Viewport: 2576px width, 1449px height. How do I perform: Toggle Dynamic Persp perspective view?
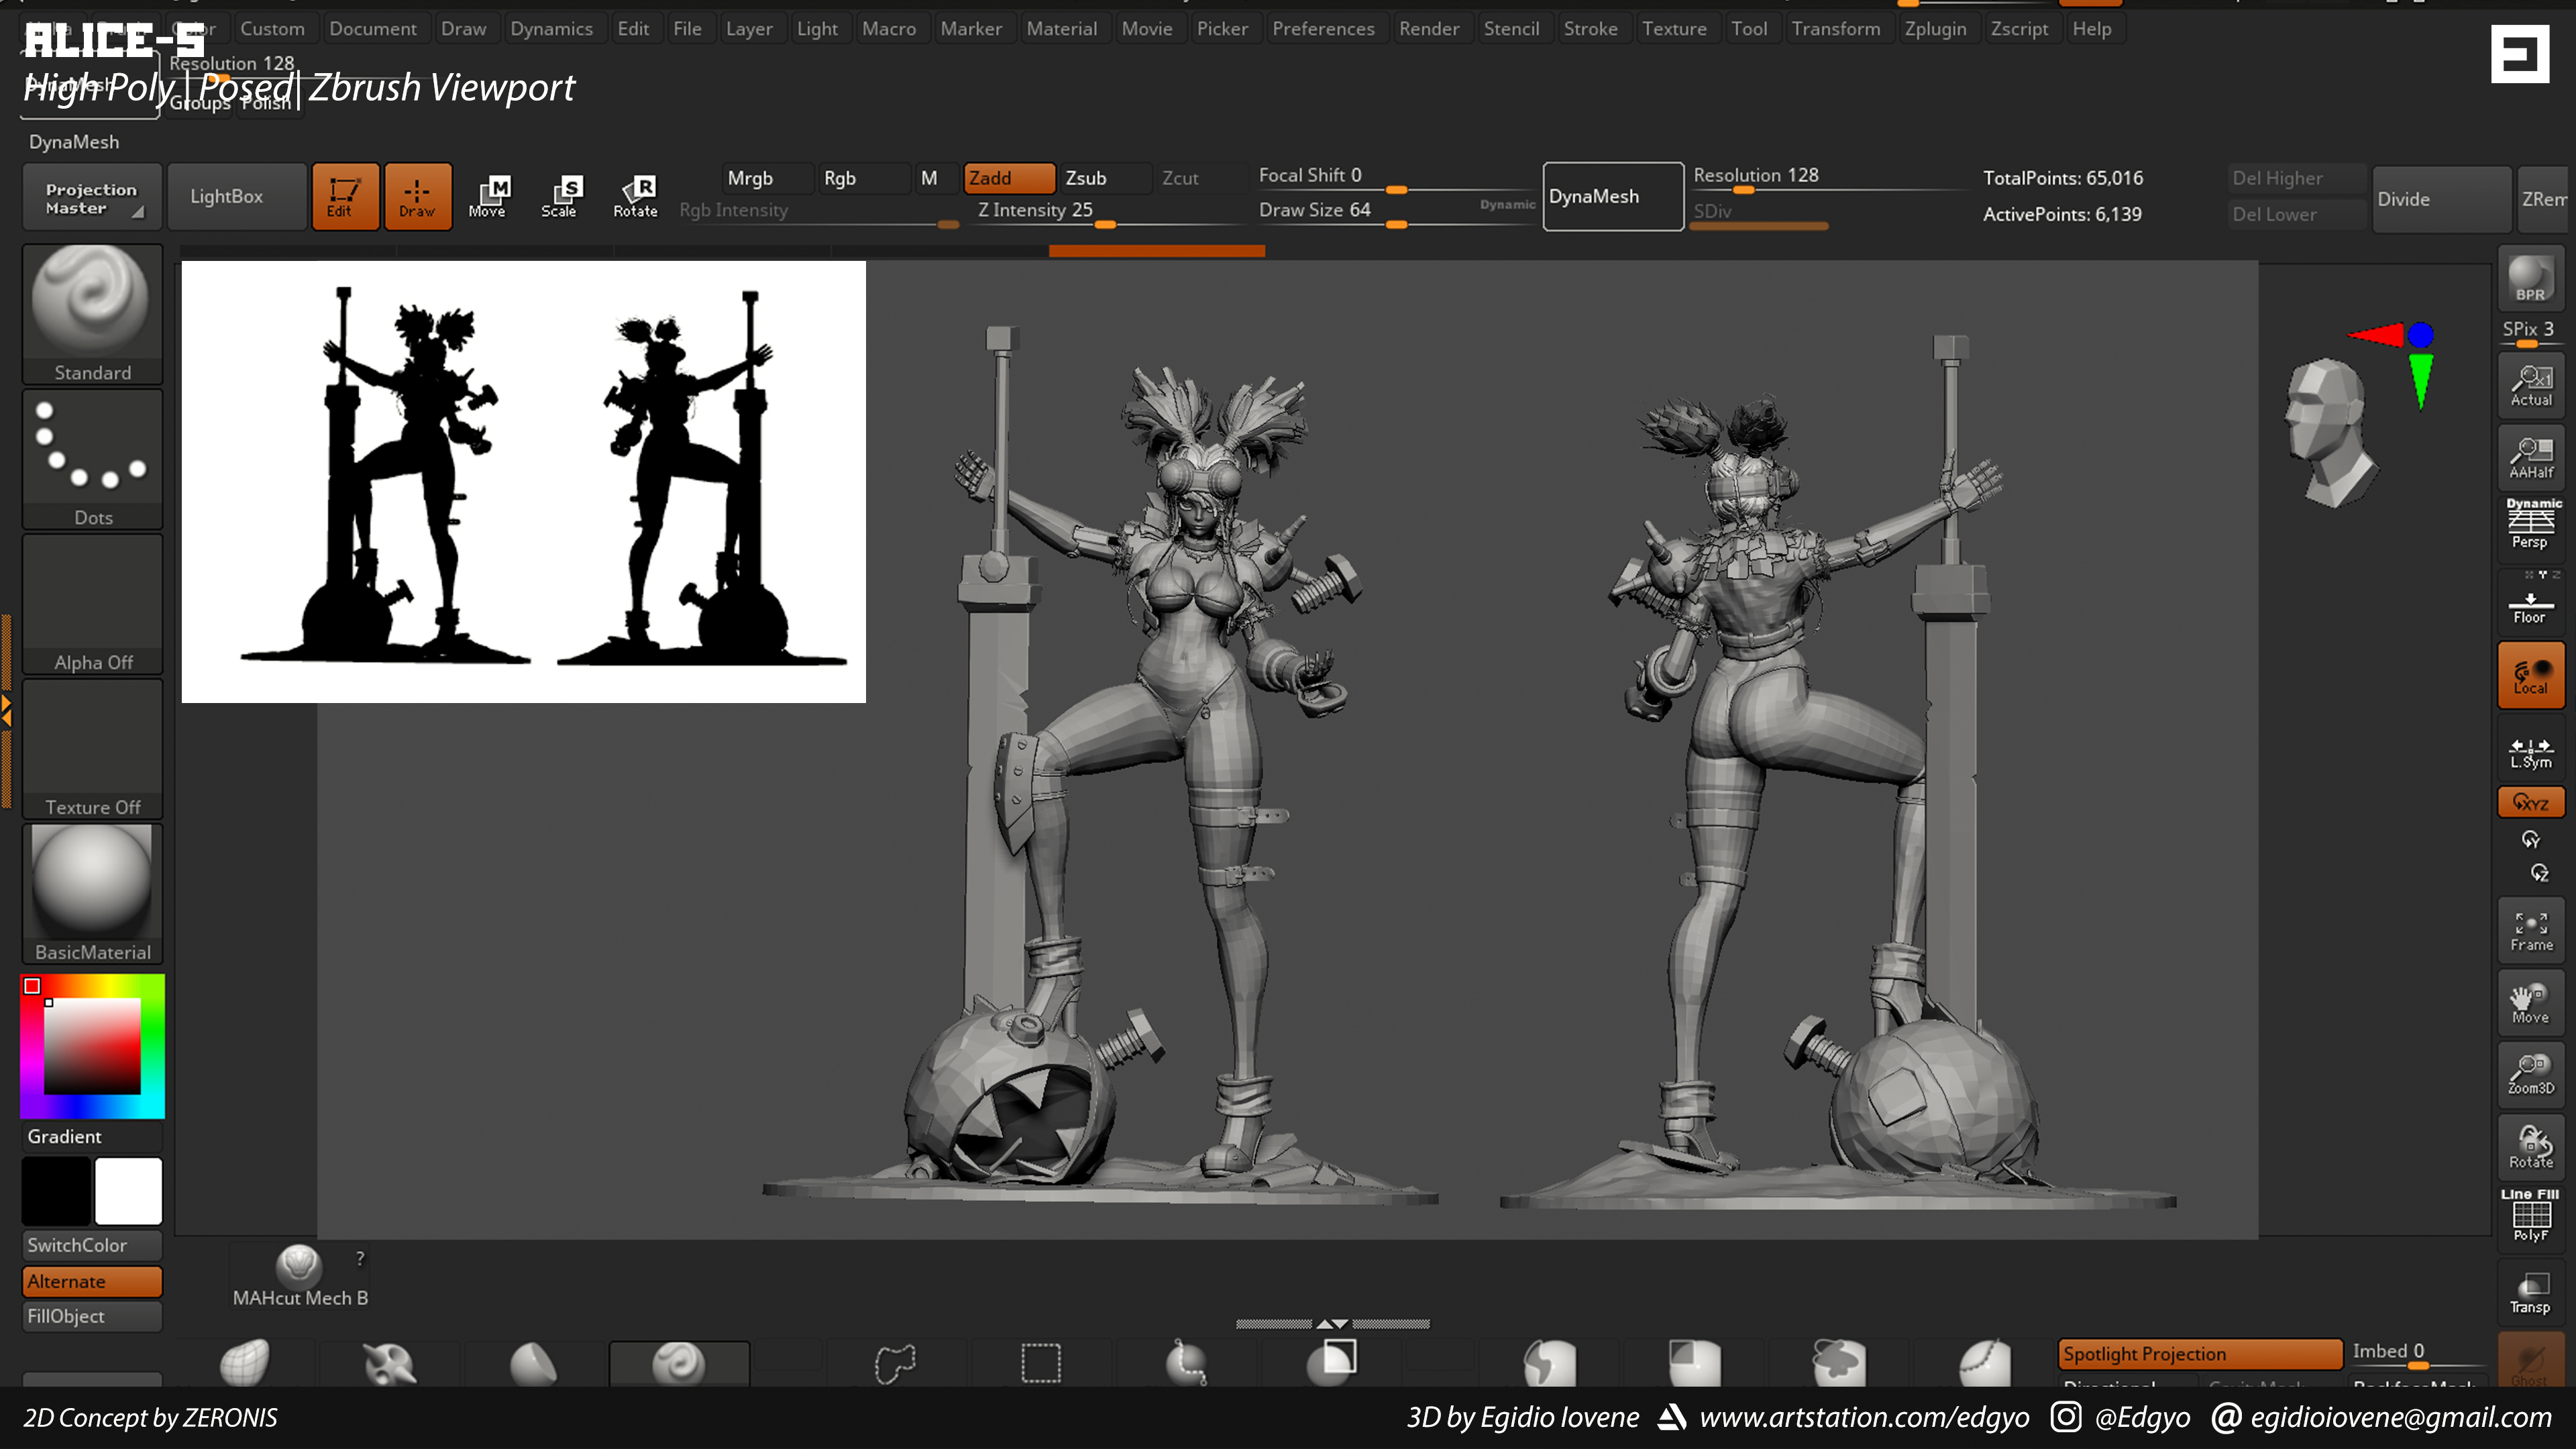click(2530, 524)
